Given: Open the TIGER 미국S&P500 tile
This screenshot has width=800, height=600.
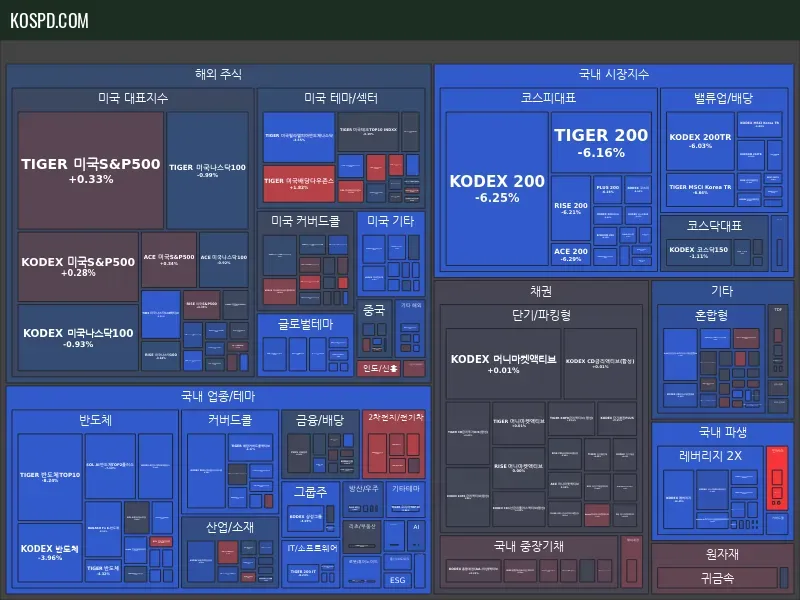Looking at the screenshot, I should coord(91,170).
